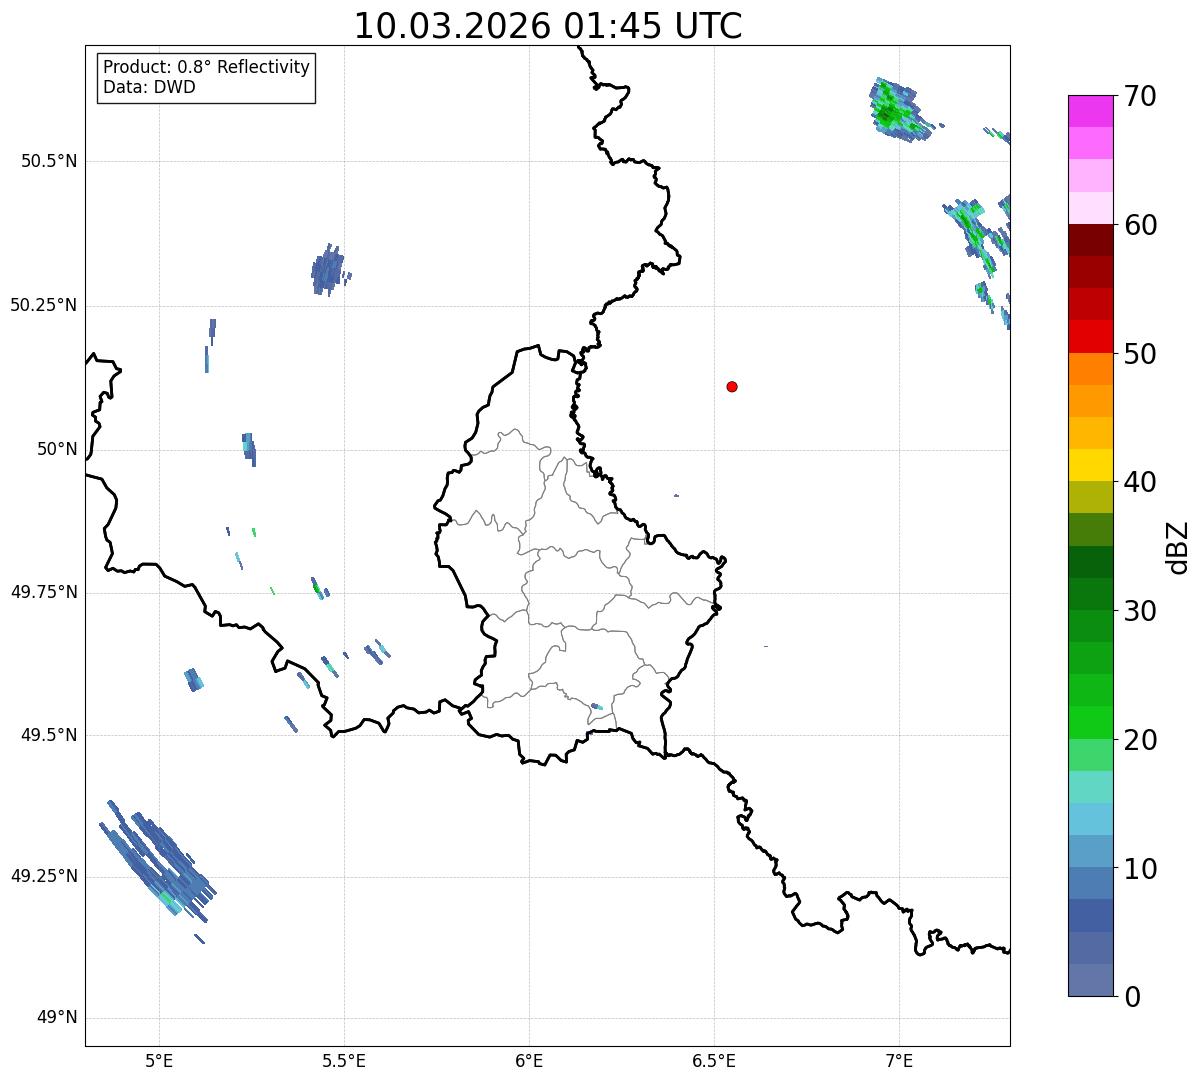Pick the bright green colorbar segment above 20
The image size is (1202, 1081).
tap(1090, 722)
